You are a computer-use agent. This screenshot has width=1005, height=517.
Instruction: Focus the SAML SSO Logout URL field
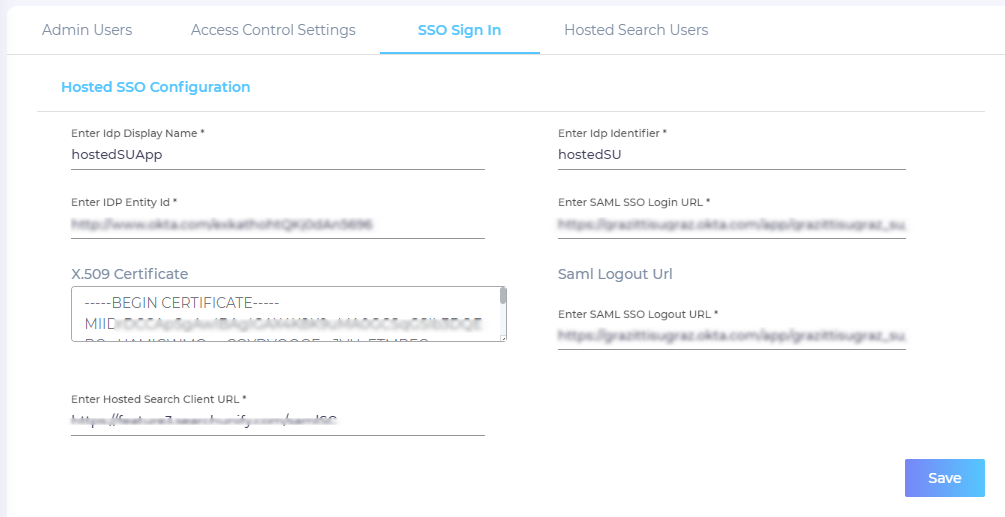click(x=731, y=335)
